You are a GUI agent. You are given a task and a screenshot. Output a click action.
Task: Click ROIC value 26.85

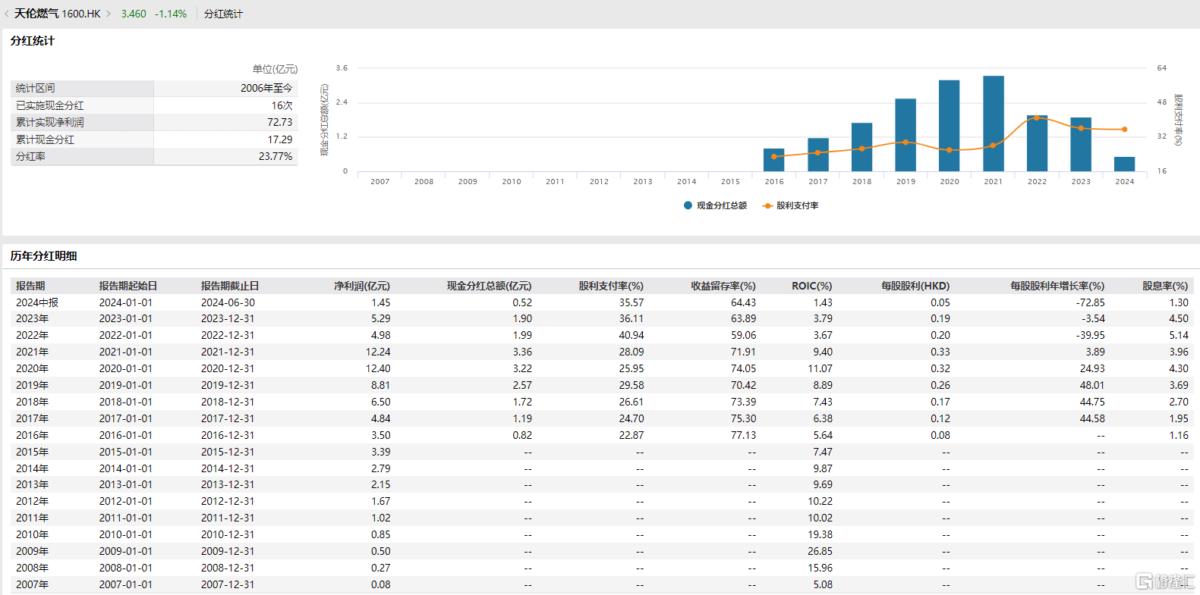click(820, 551)
